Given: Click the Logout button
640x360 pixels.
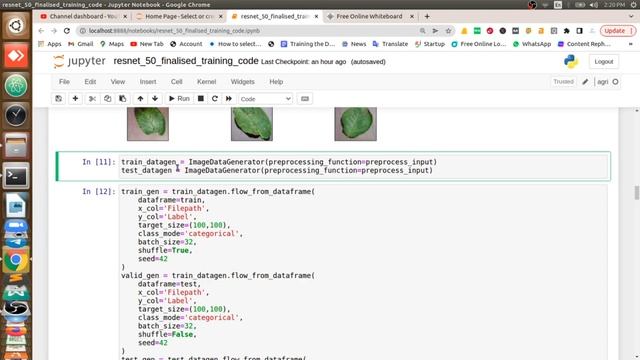Looking at the screenshot, I should [604, 62].
